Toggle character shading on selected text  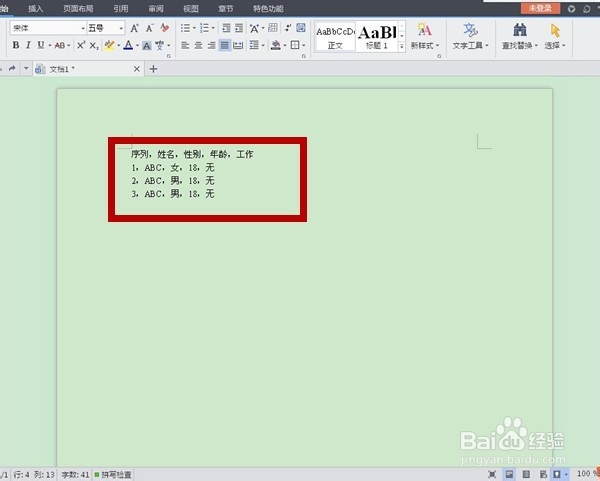[147, 46]
